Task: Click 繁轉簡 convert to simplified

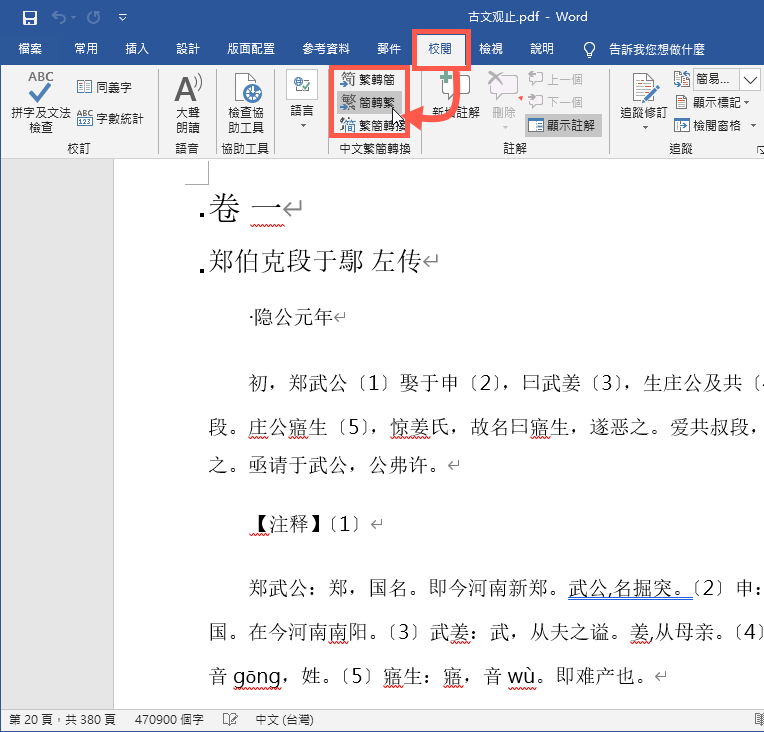Action: pos(368,79)
